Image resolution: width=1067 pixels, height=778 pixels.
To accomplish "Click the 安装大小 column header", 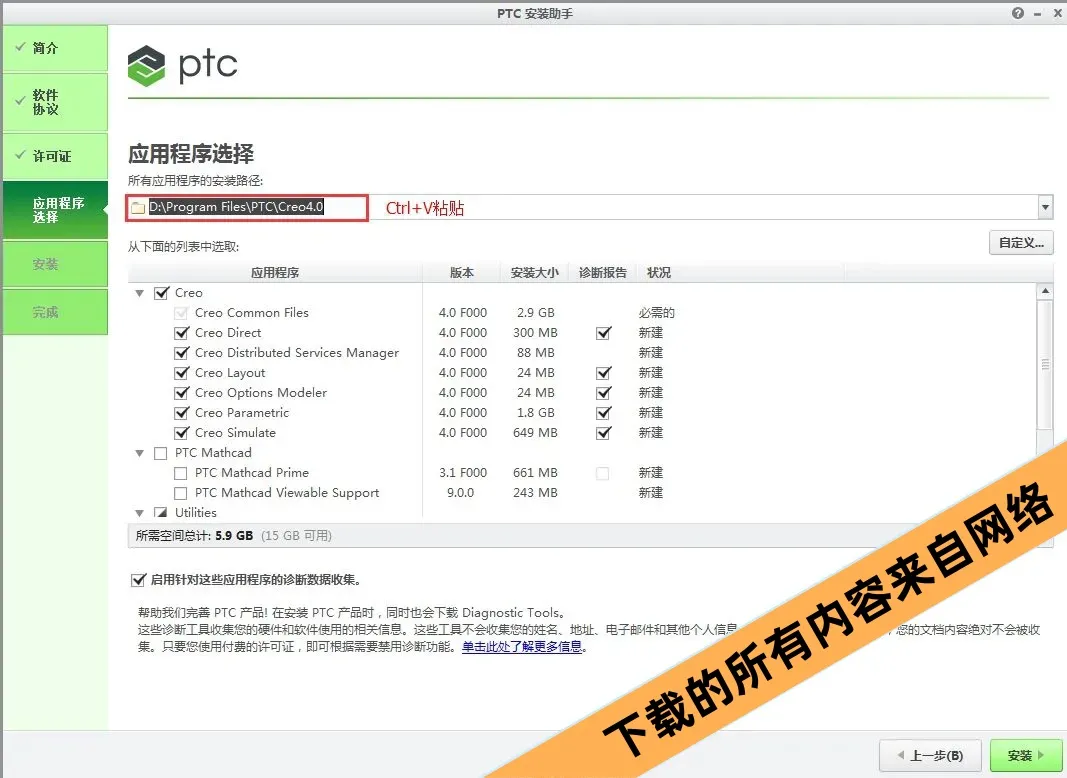I will 535,273.
